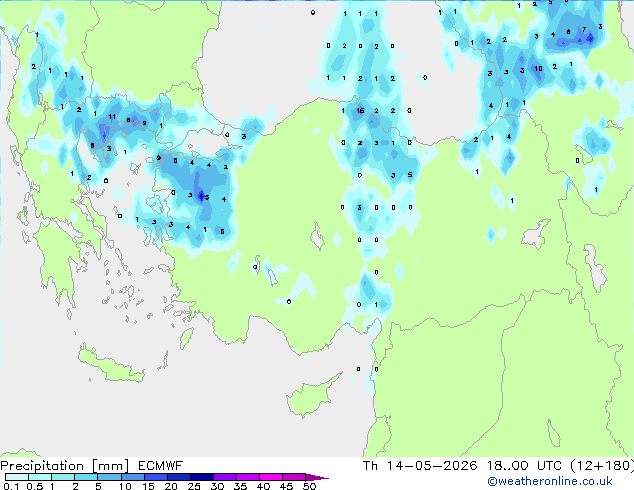This screenshot has height=490, width=634.
Task: Click the map precipitation value '7'
Action: [584, 30]
